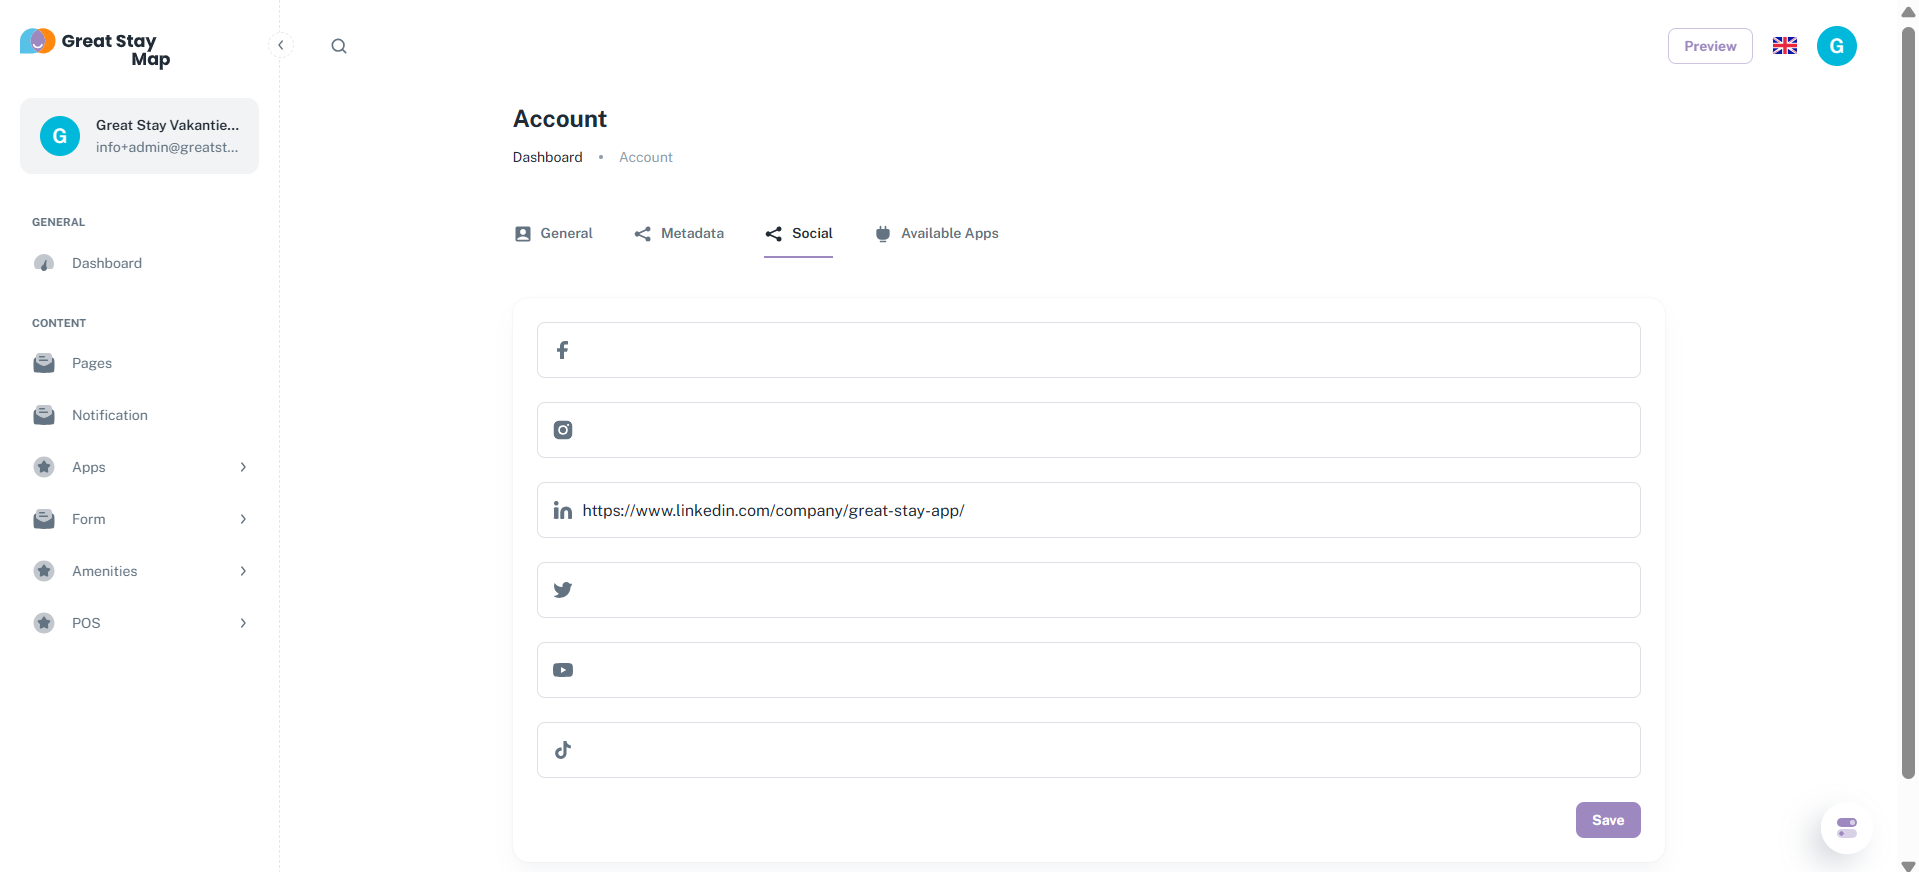Click the Facebook icon in the form
This screenshot has width=1919, height=872.
coord(563,350)
